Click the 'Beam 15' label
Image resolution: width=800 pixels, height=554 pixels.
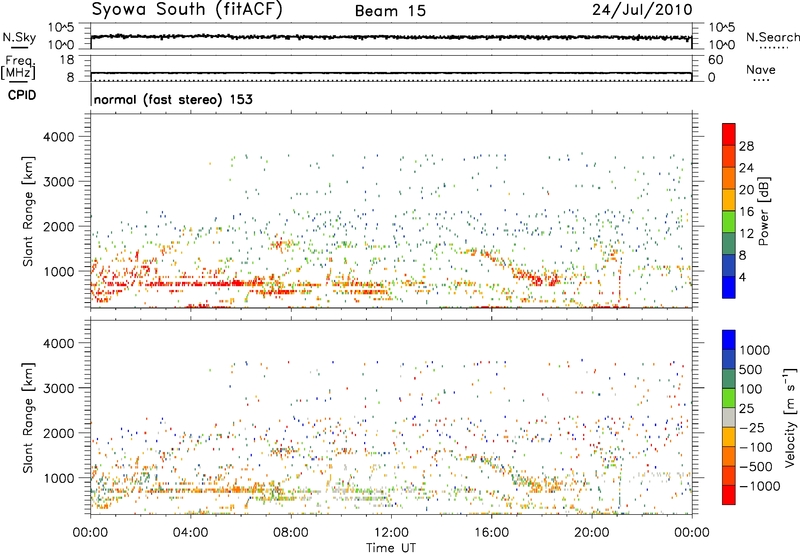(390, 11)
